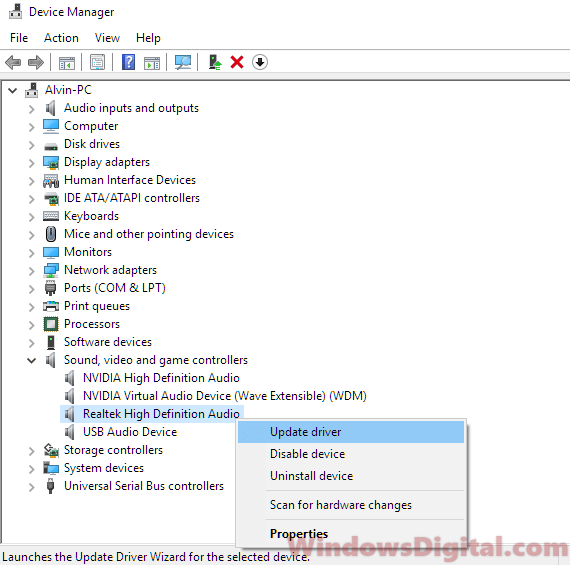Select the Monitors category label
Viewport: 570px width, 565px height.
tap(88, 252)
